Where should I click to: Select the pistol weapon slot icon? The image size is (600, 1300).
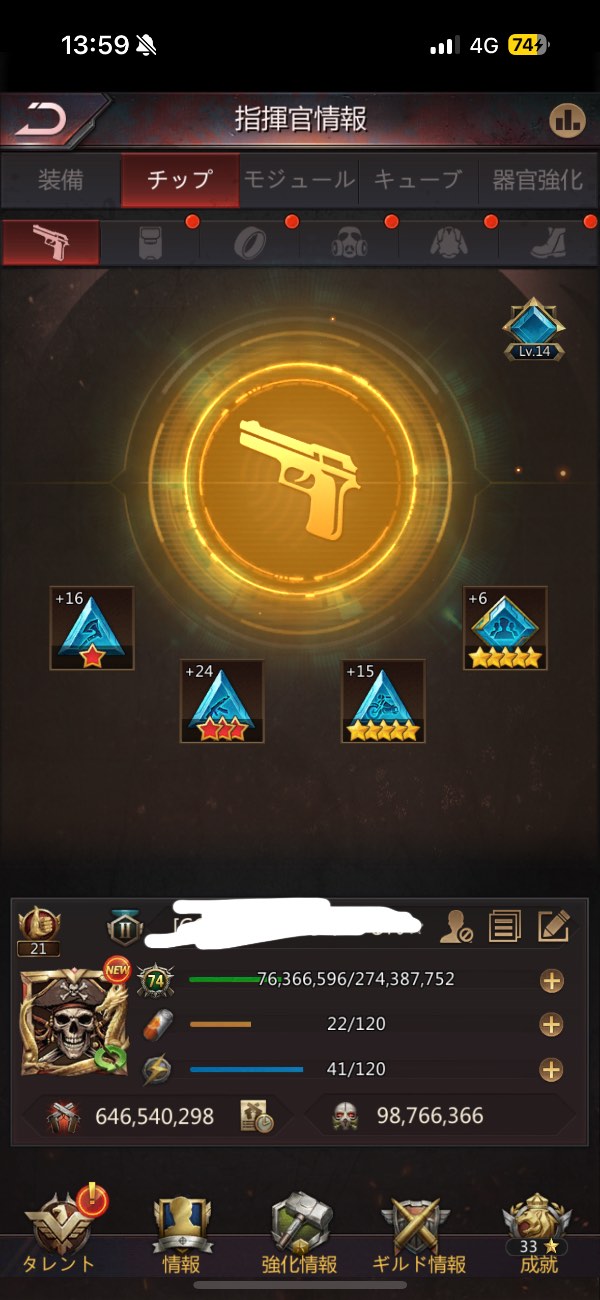click(x=51, y=243)
